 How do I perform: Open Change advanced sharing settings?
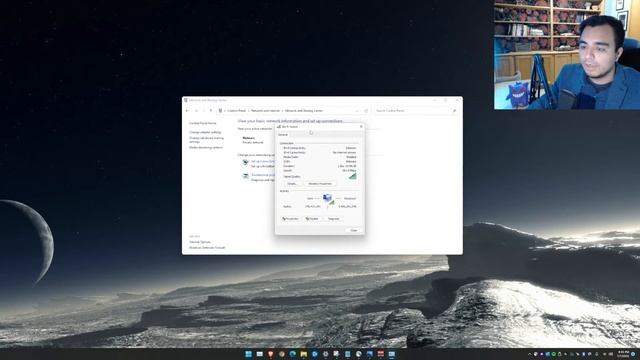pyautogui.click(x=206, y=140)
